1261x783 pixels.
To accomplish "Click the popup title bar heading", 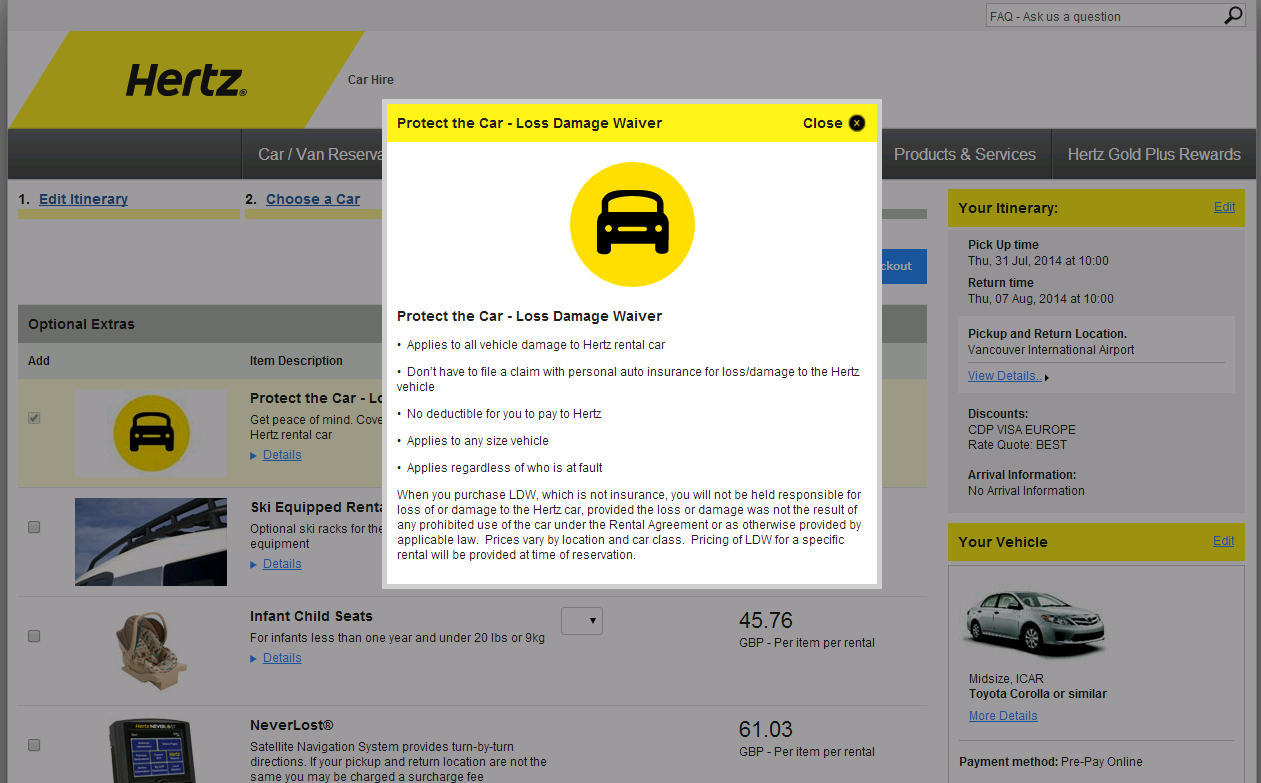I will (529, 123).
